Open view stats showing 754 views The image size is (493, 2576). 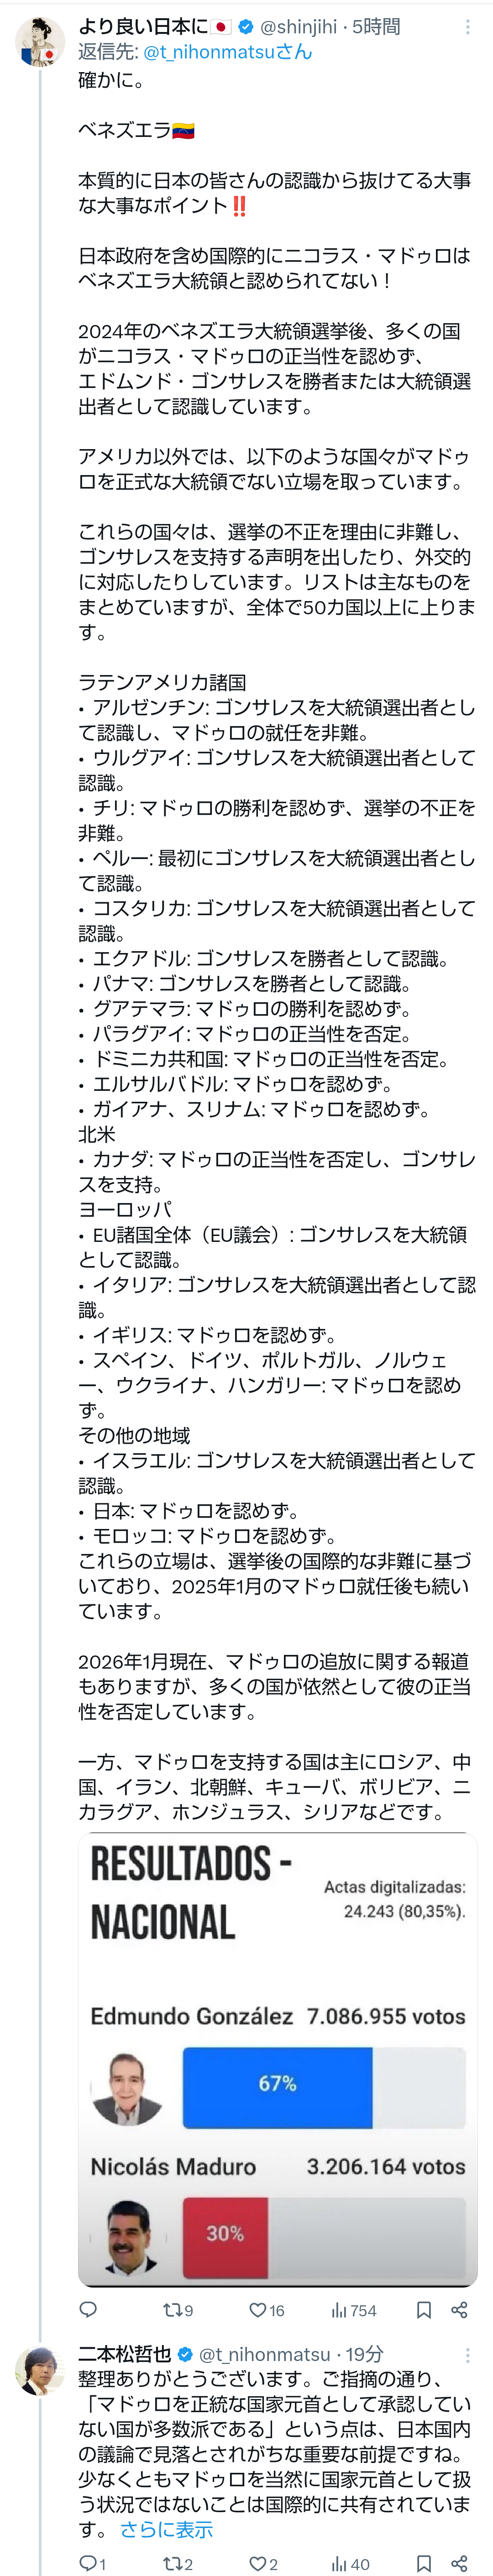(354, 2309)
